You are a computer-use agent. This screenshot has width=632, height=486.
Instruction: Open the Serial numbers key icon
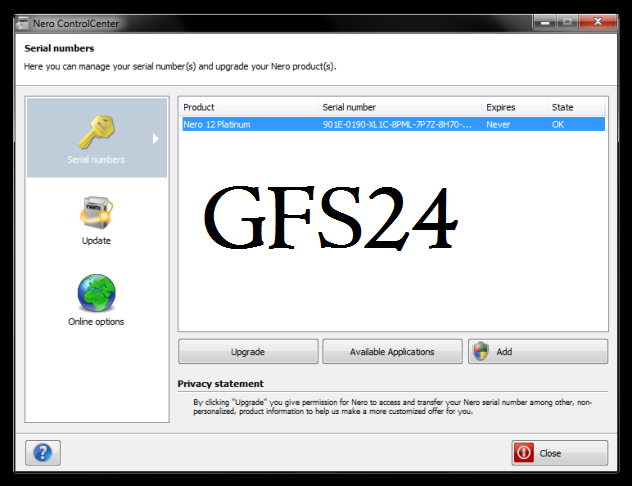(x=97, y=132)
